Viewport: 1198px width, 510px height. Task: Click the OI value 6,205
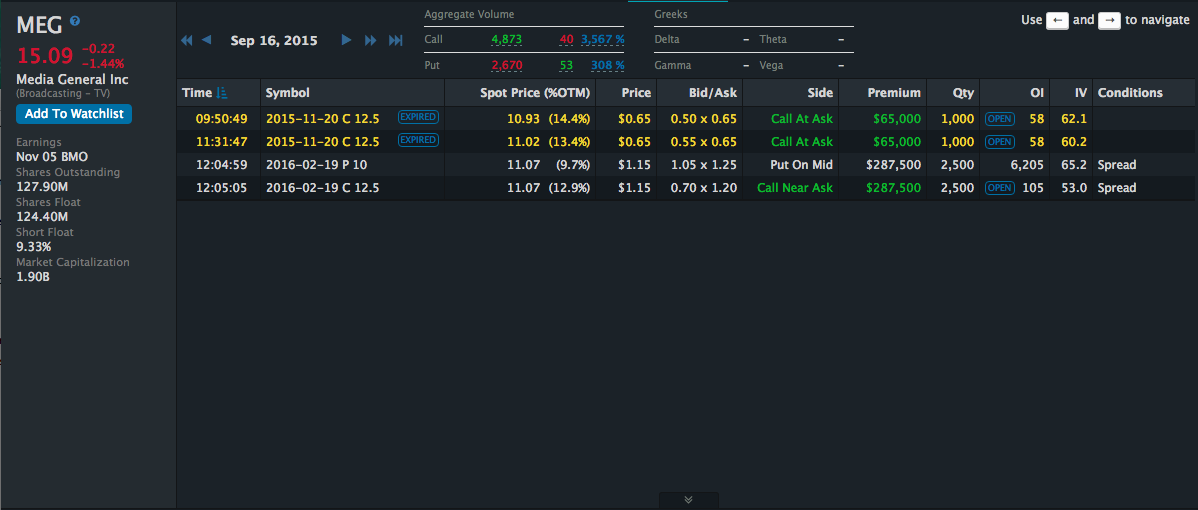click(x=1028, y=165)
